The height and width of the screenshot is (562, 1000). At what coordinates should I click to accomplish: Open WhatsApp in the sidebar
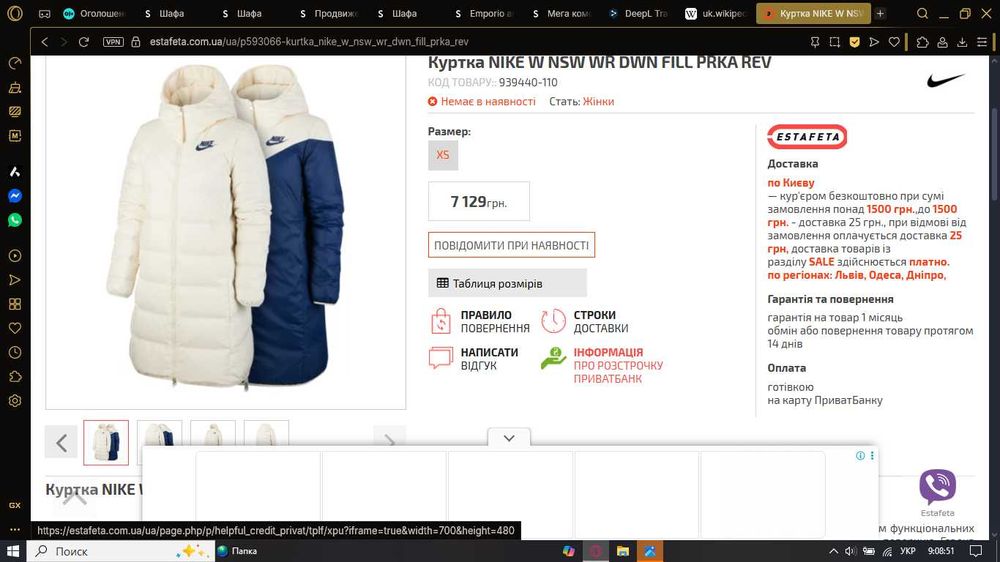pyautogui.click(x=15, y=220)
